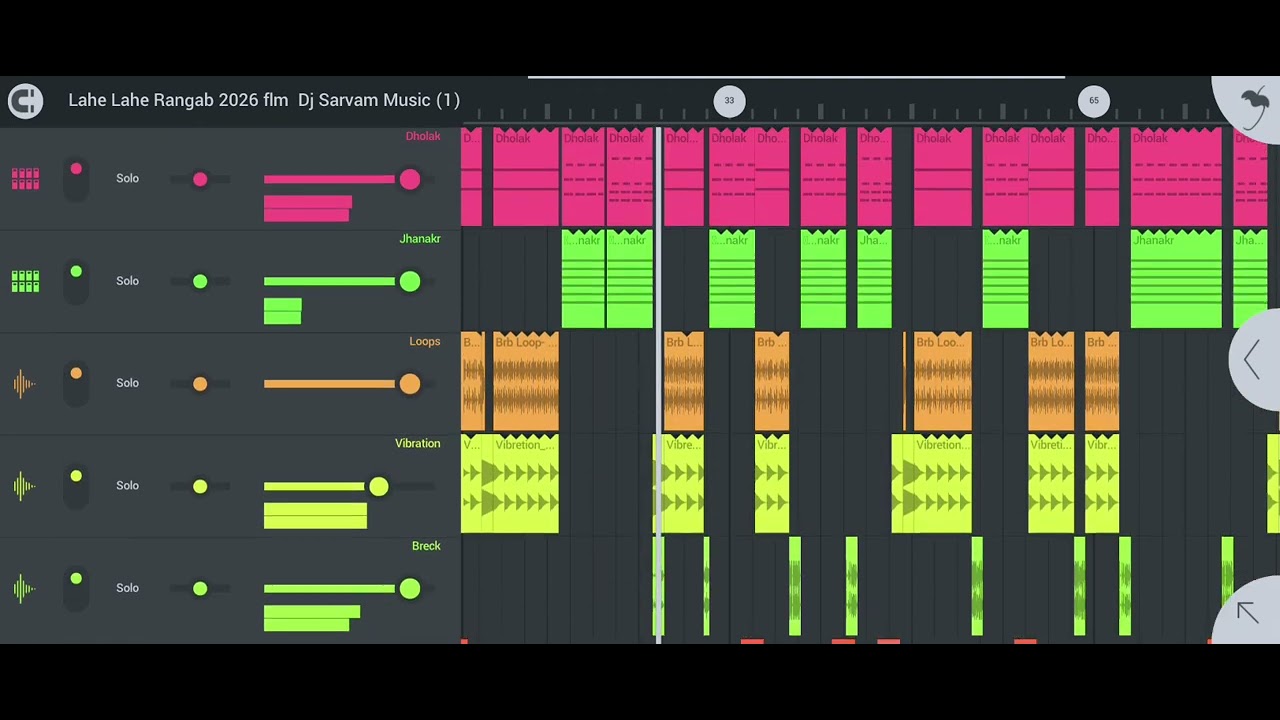Click the Loops volume slider handle
Screen dimensions: 1280x720
point(410,384)
